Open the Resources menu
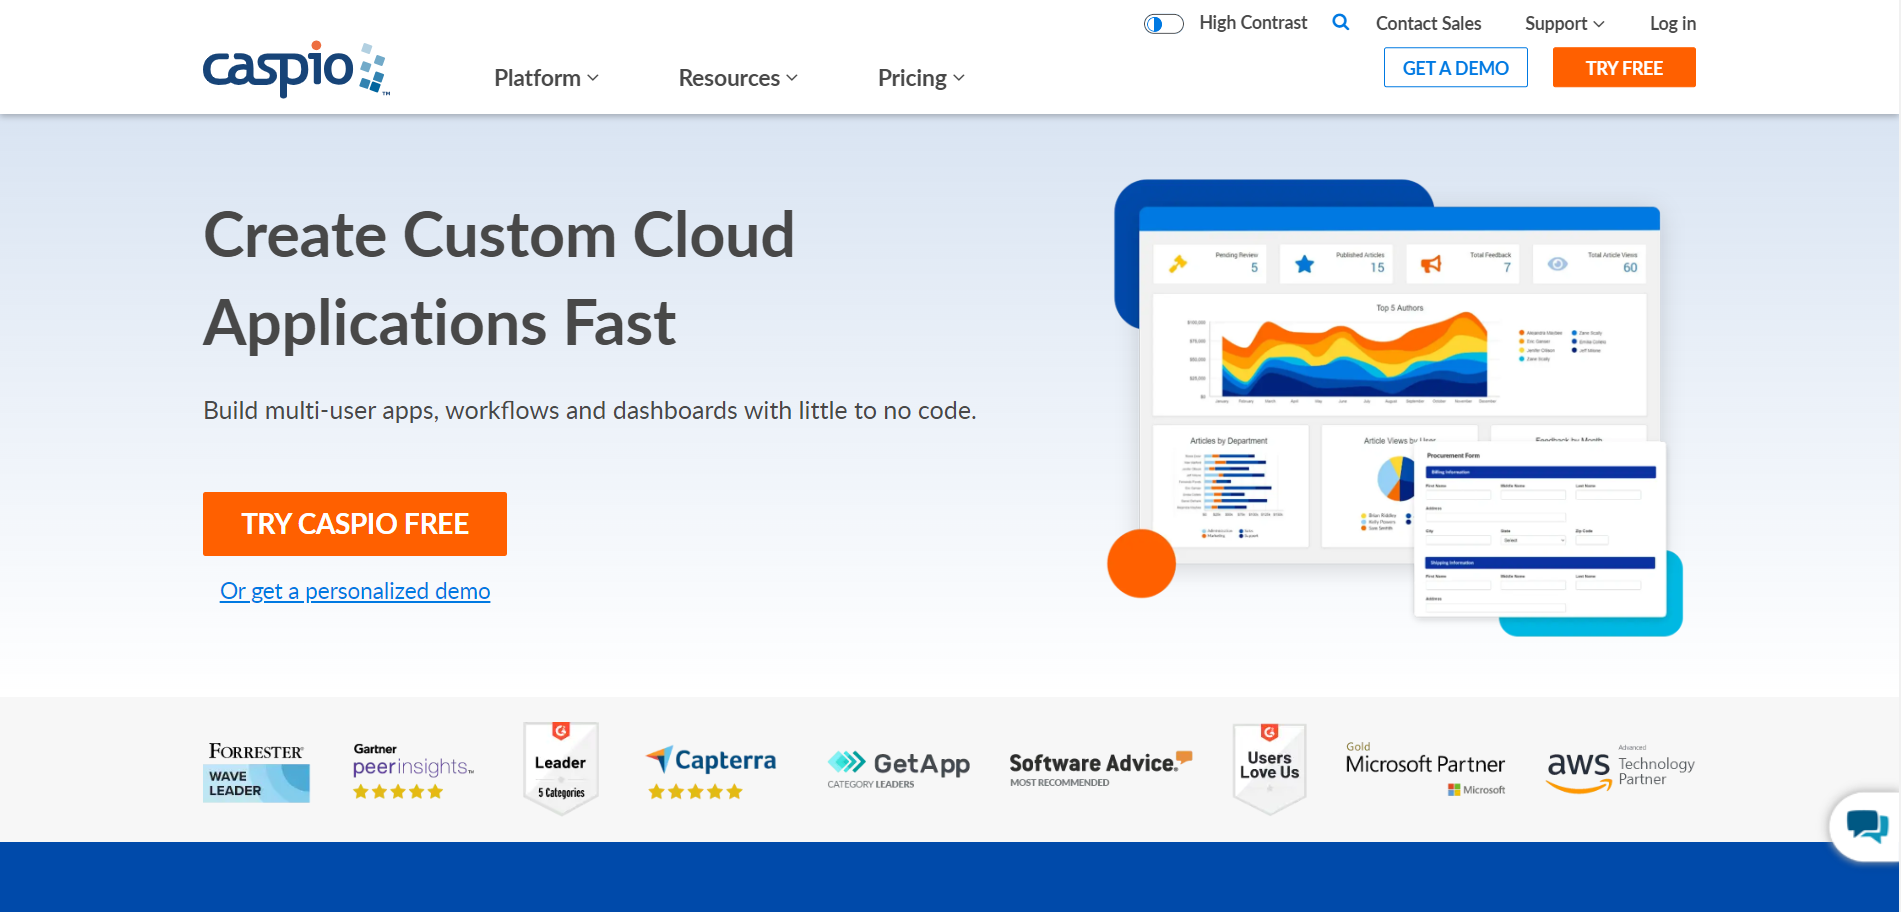 click(x=738, y=78)
